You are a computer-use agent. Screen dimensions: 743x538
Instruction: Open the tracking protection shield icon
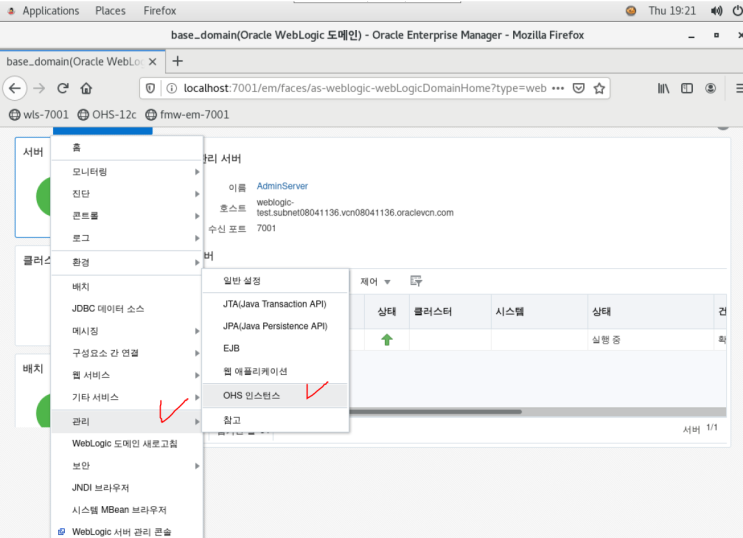tap(150, 88)
